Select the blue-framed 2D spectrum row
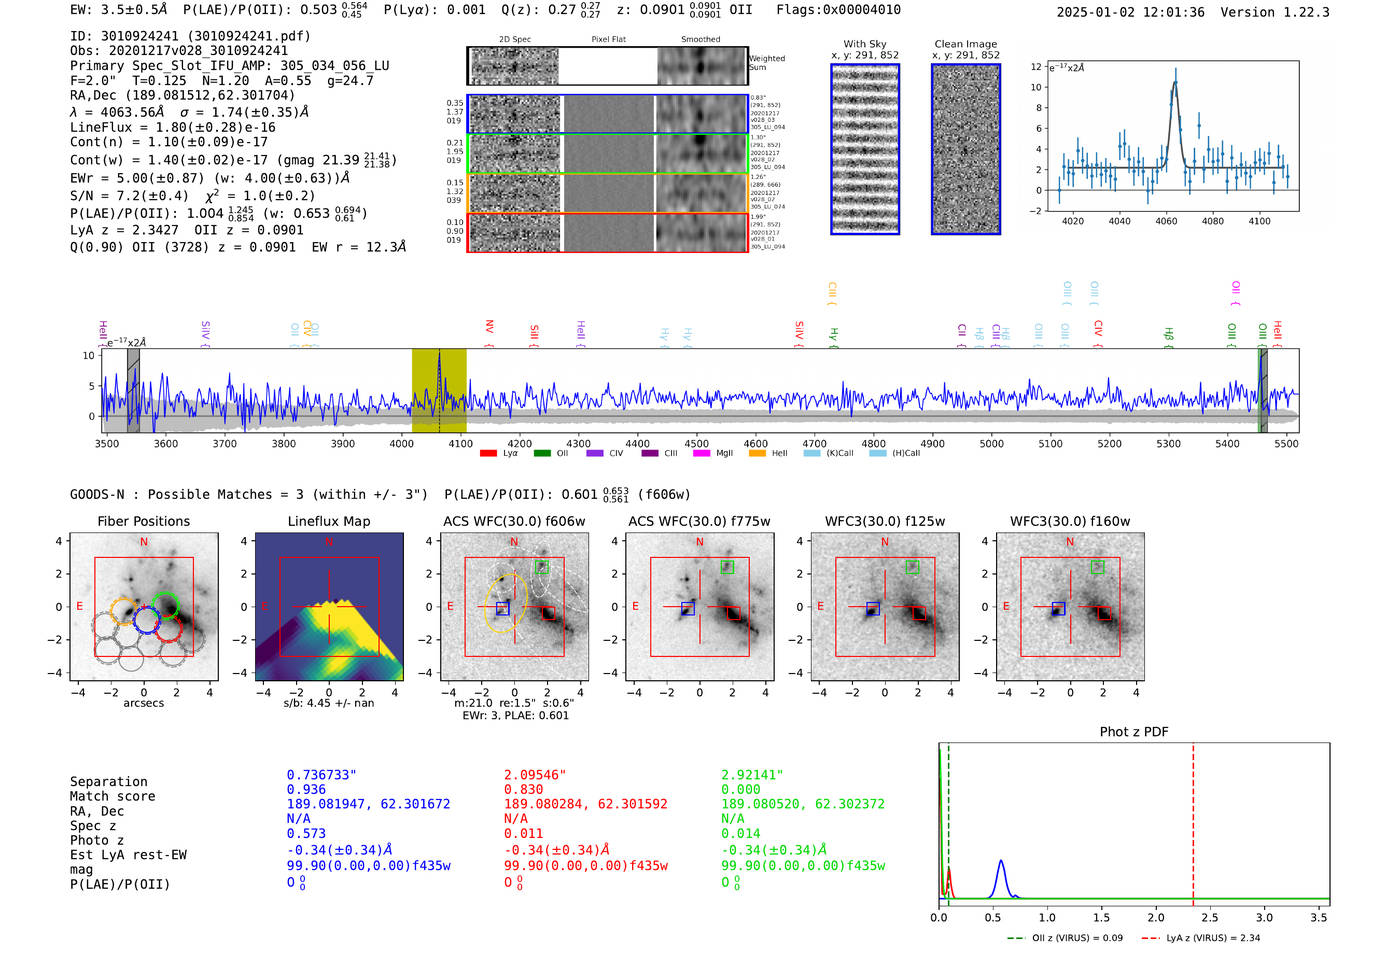Viewport: 1400px width, 953px height. click(x=608, y=114)
